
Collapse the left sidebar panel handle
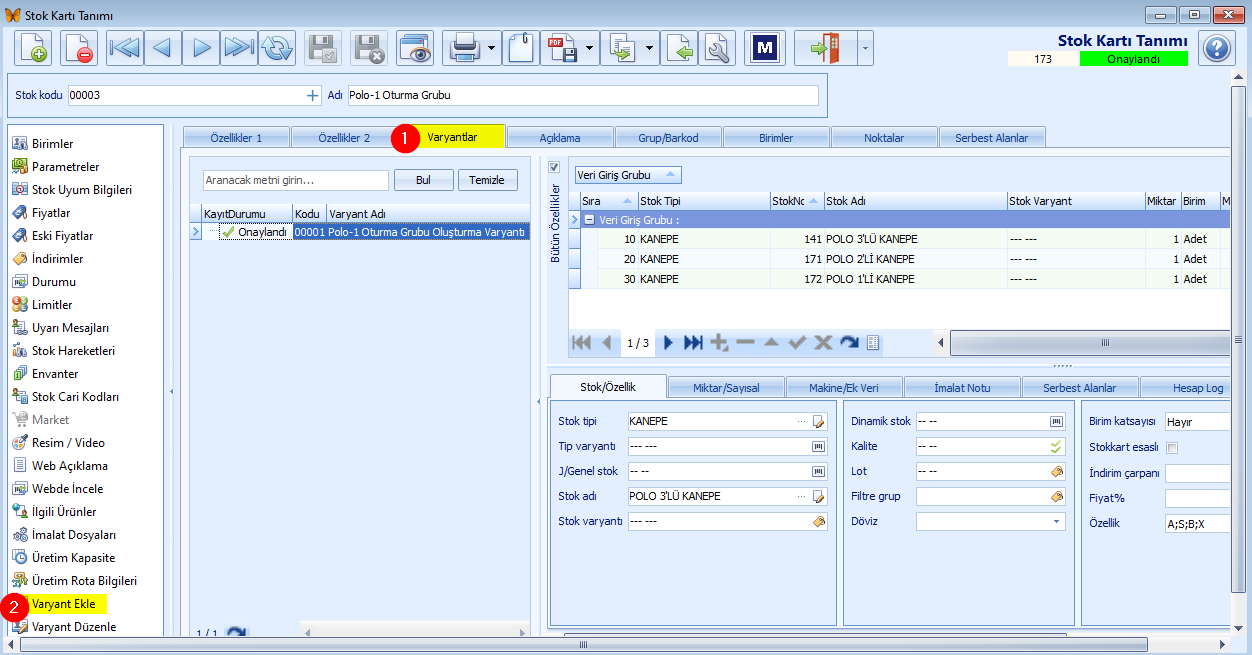click(x=170, y=391)
